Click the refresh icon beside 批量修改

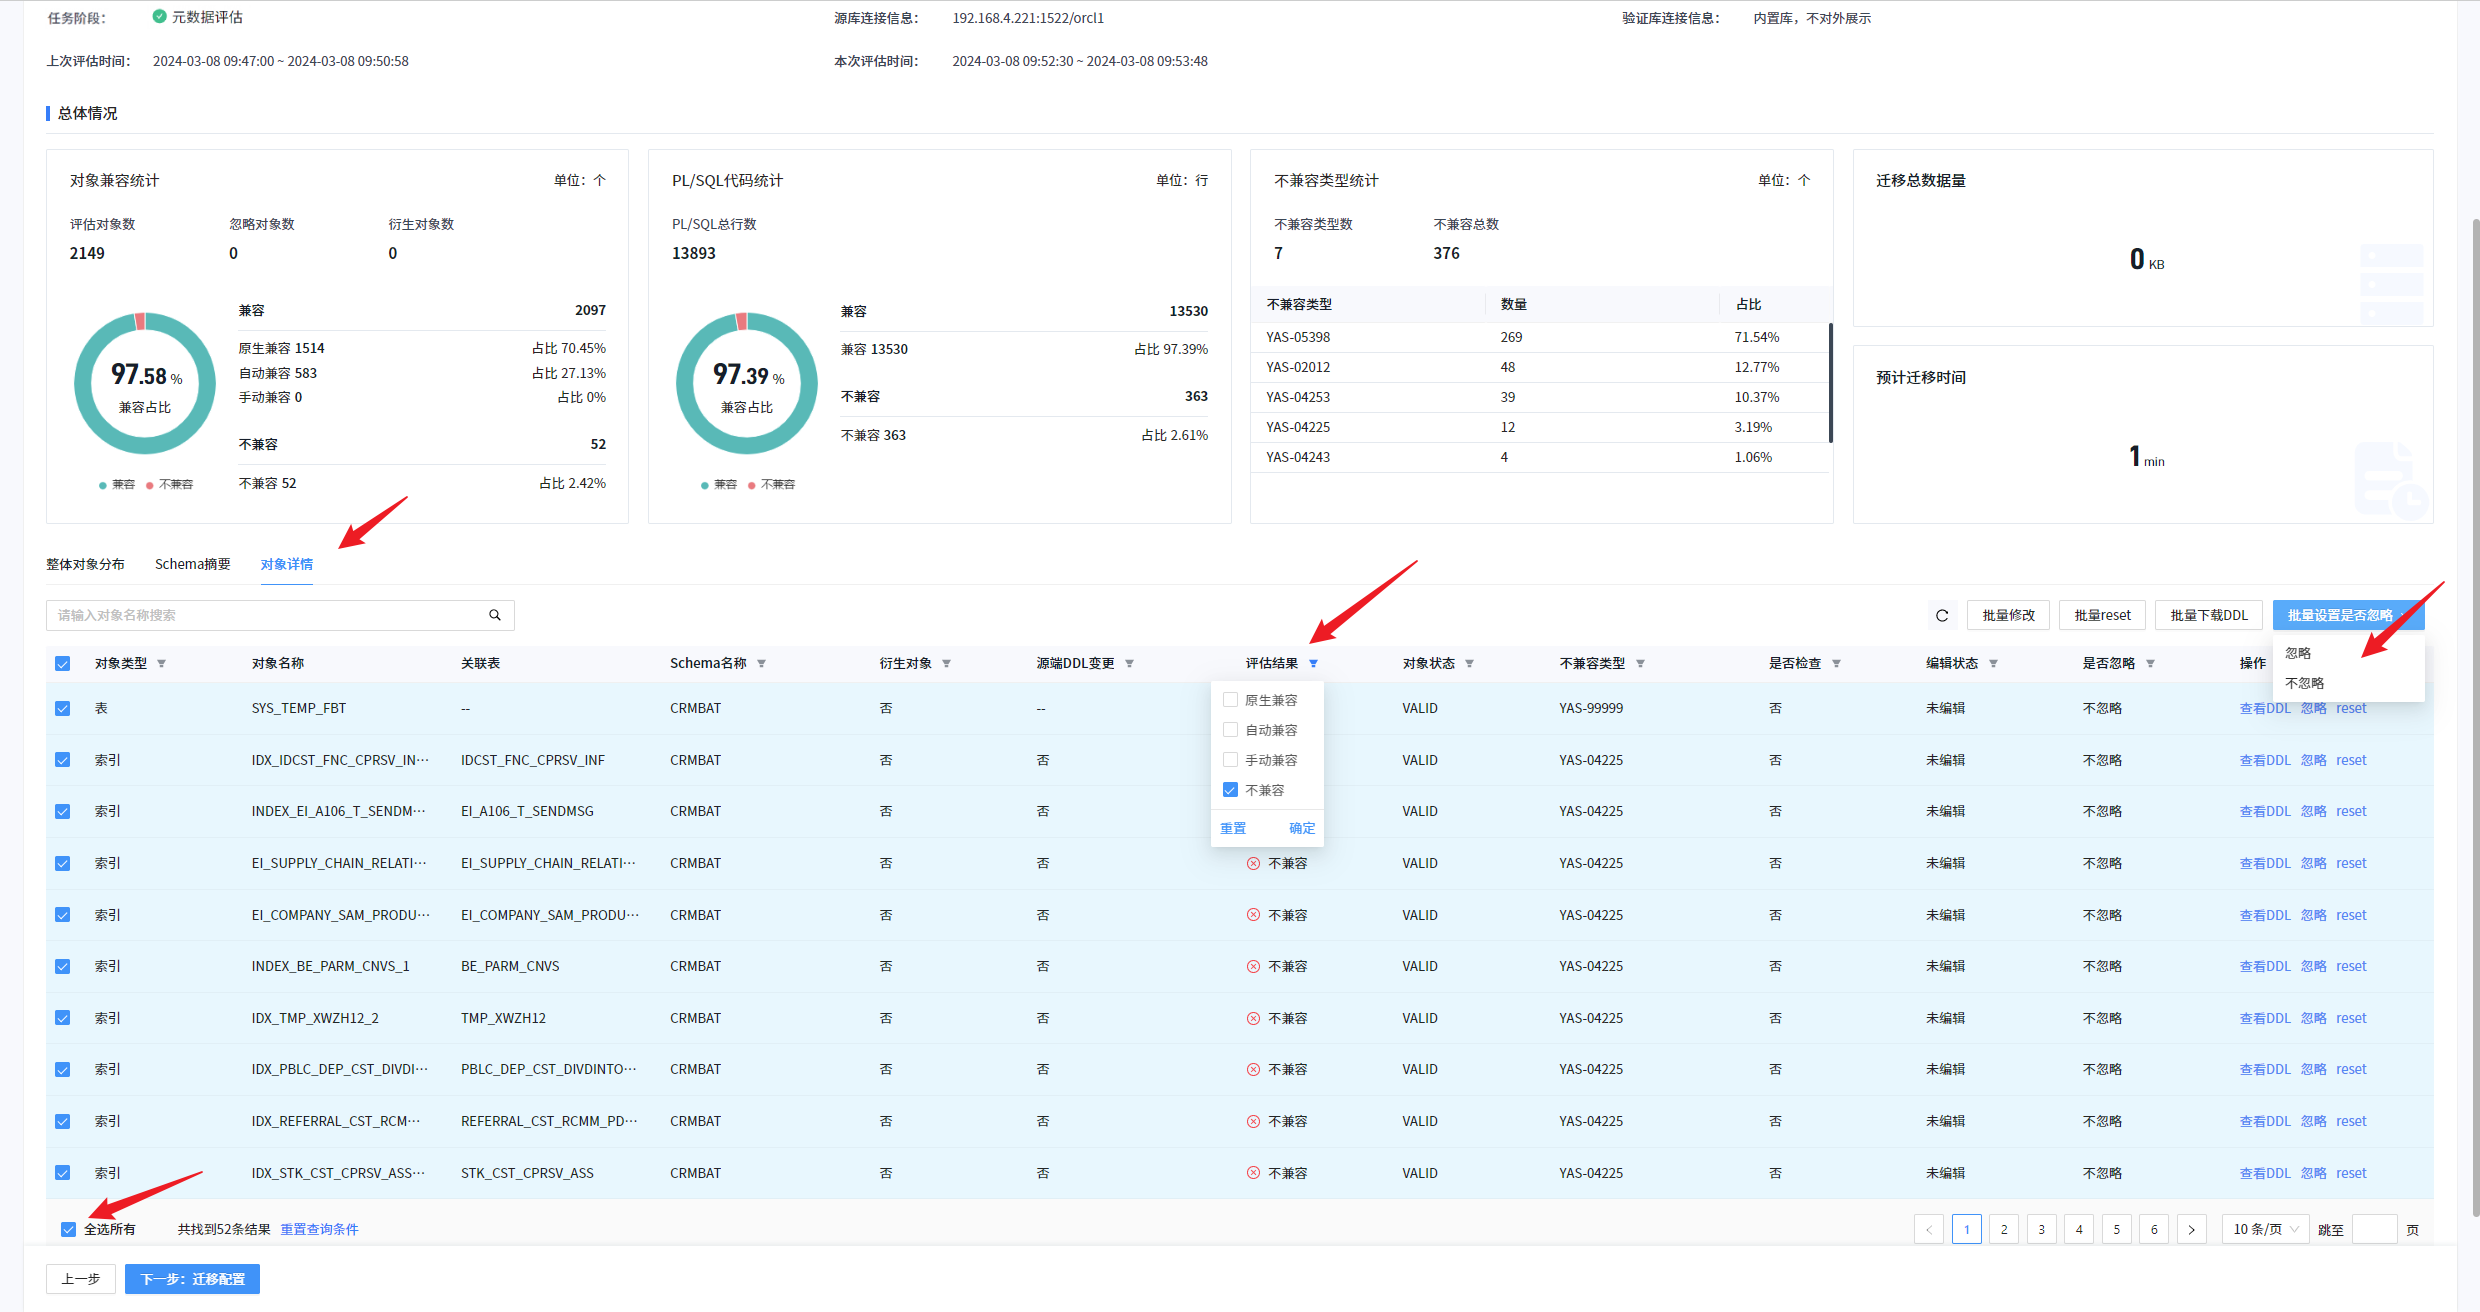1942,615
